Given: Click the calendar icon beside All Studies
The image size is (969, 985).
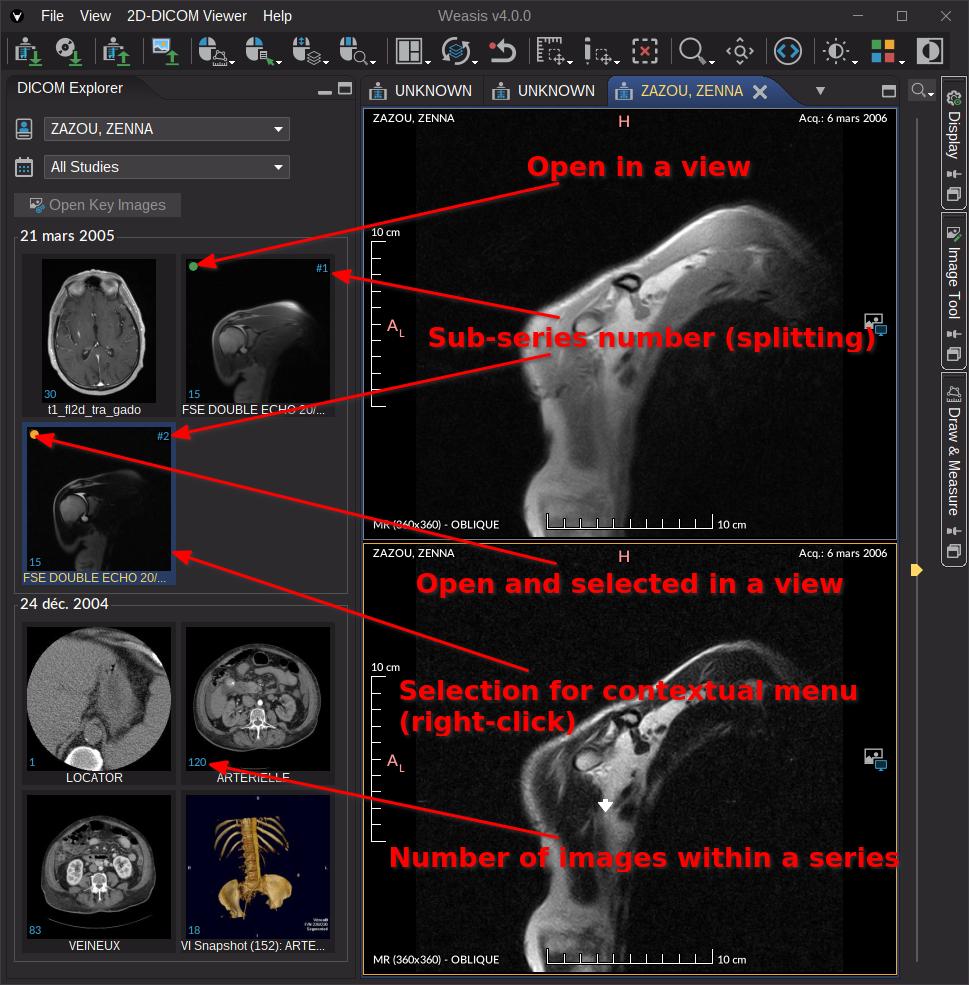Looking at the screenshot, I should pyautogui.click(x=24, y=167).
